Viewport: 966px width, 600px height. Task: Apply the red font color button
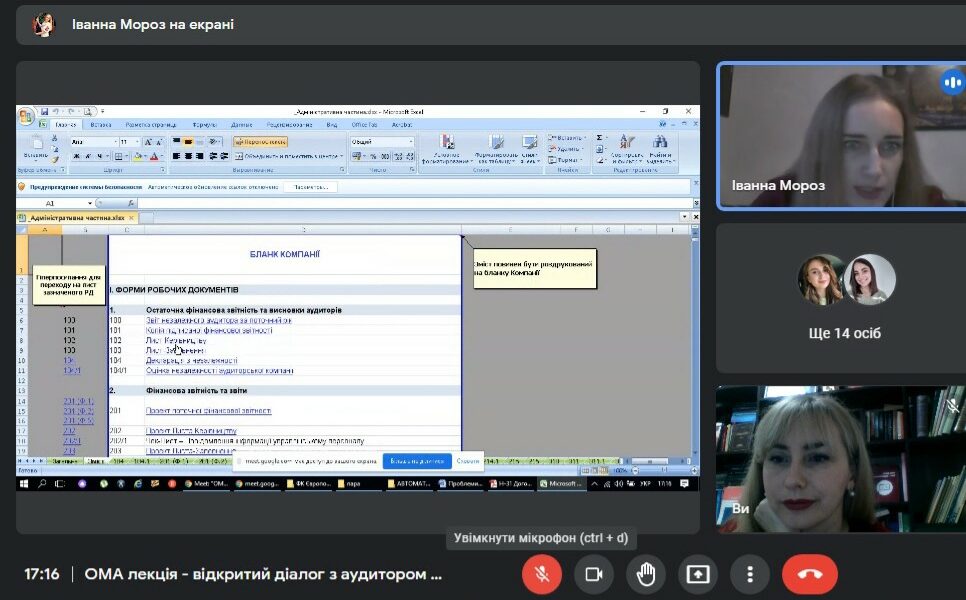(156, 156)
